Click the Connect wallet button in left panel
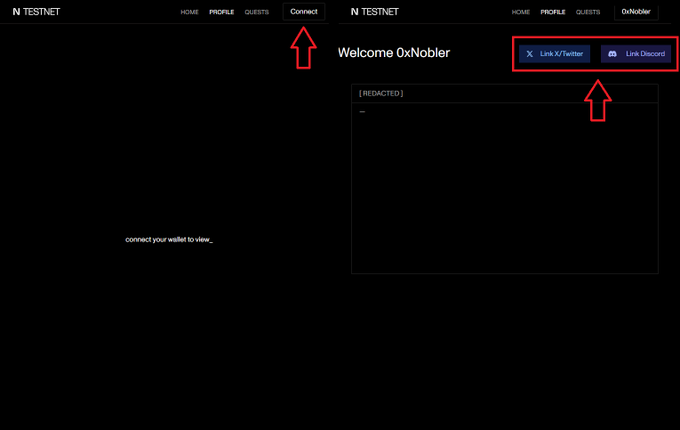The height and width of the screenshot is (430, 680). [x=304, y=12]
